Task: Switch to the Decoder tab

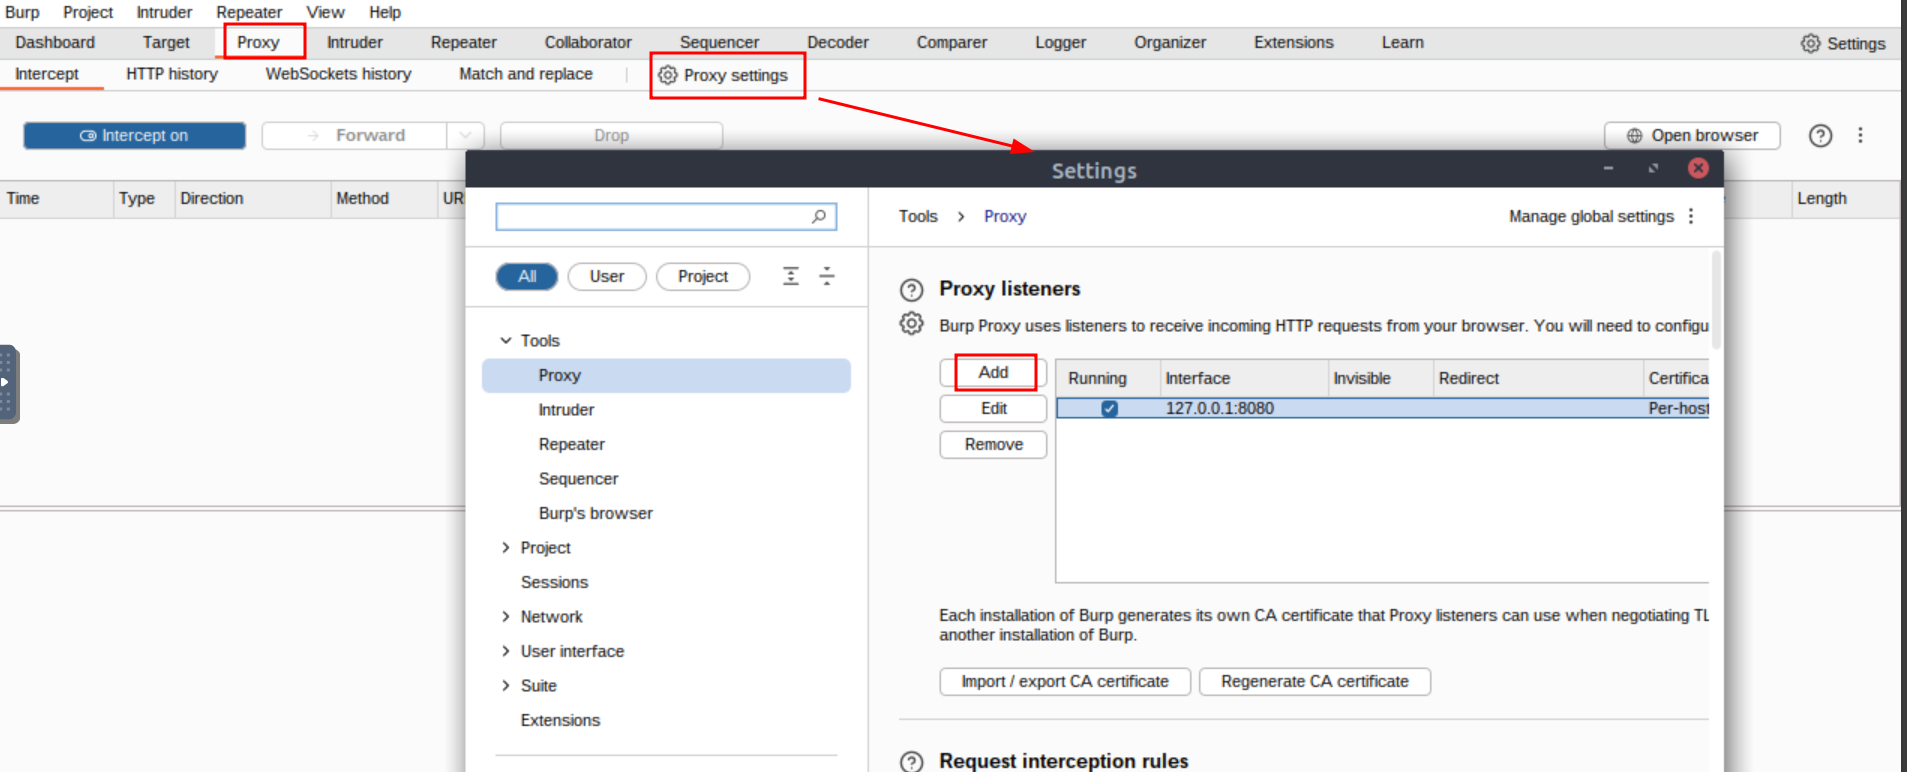Action: coord(838,42)
